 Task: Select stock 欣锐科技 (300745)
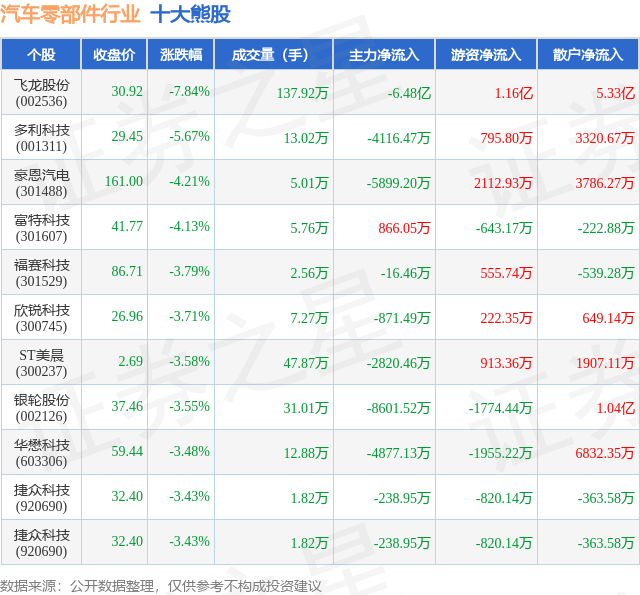(x=41, y=317)
